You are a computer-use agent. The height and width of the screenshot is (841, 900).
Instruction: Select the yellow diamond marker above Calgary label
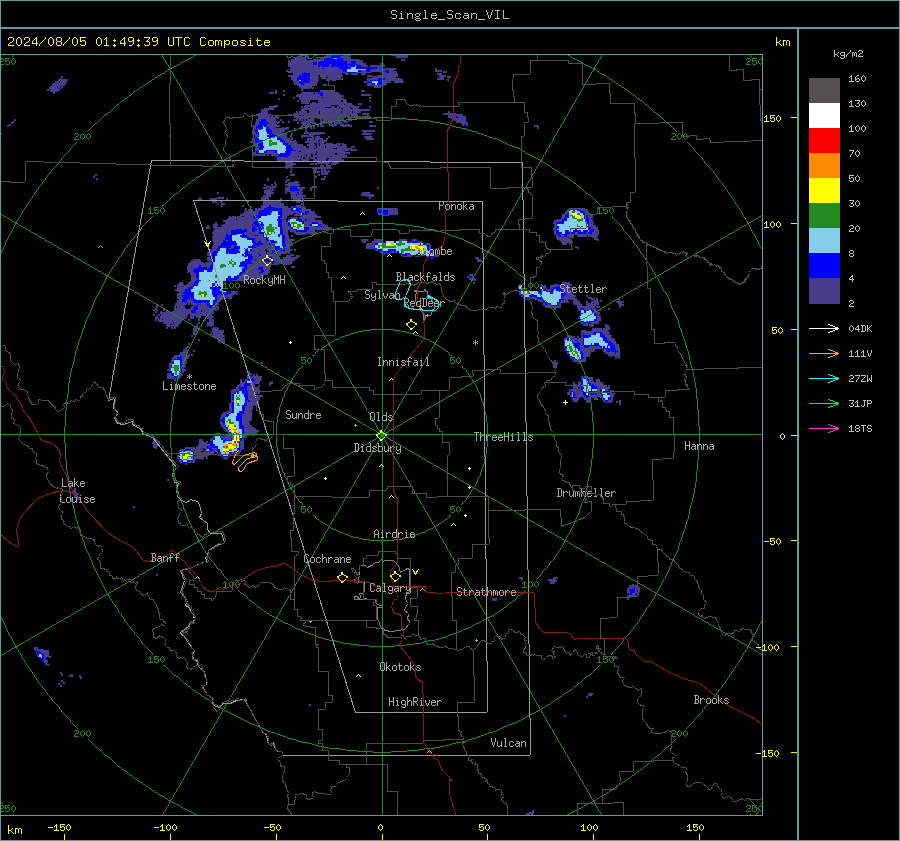395,576
